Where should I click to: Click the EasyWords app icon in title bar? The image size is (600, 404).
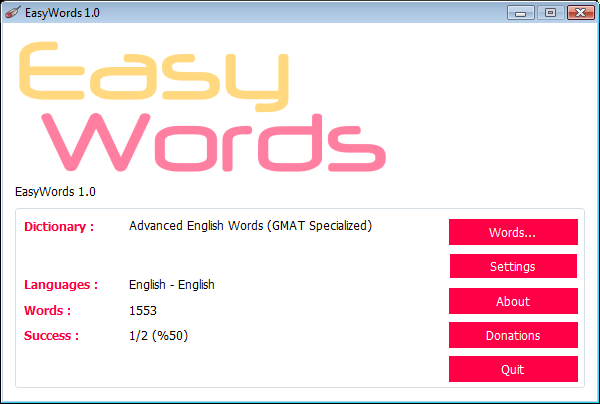(13, 12)
